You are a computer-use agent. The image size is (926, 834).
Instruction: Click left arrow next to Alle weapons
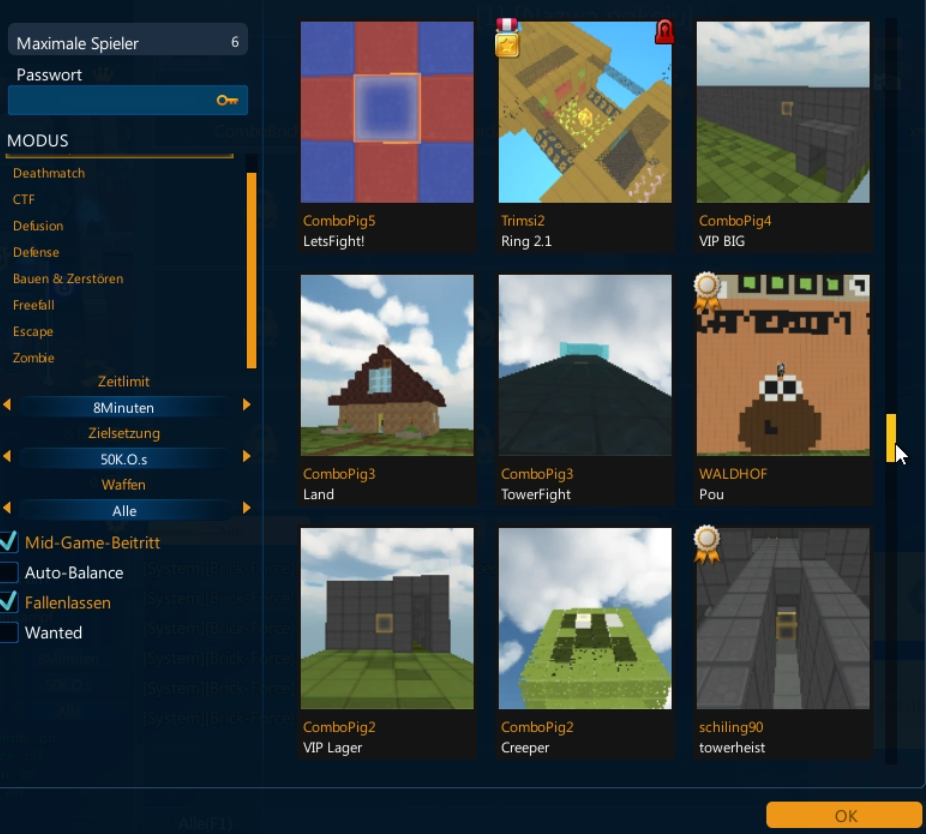(x=7, y=509)
